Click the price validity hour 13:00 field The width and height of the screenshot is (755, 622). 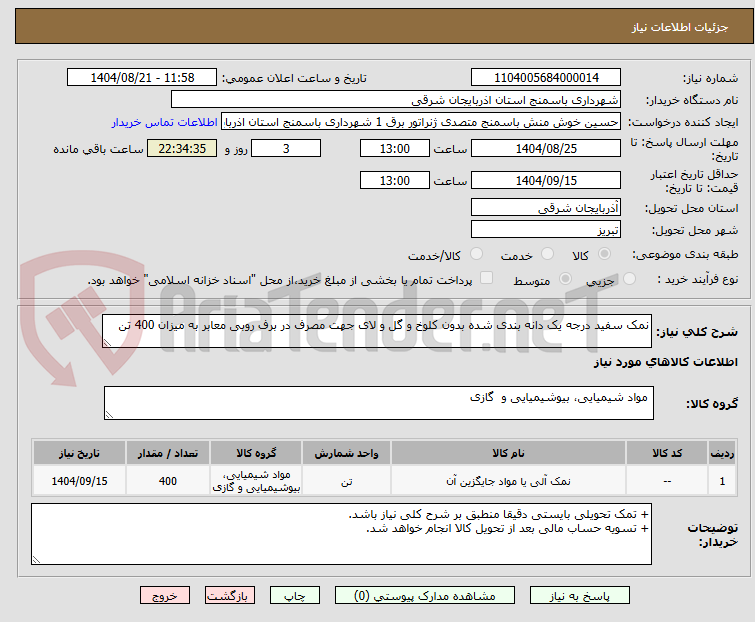395,181
